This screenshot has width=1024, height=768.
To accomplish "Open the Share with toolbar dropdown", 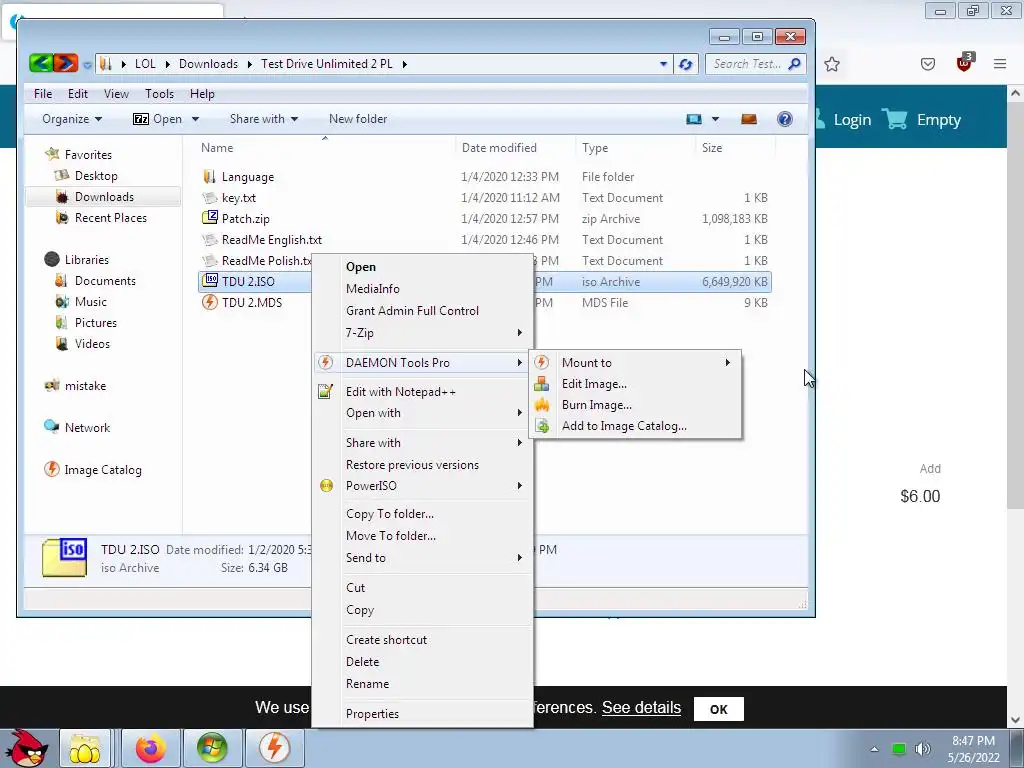I will click(264, 119).
